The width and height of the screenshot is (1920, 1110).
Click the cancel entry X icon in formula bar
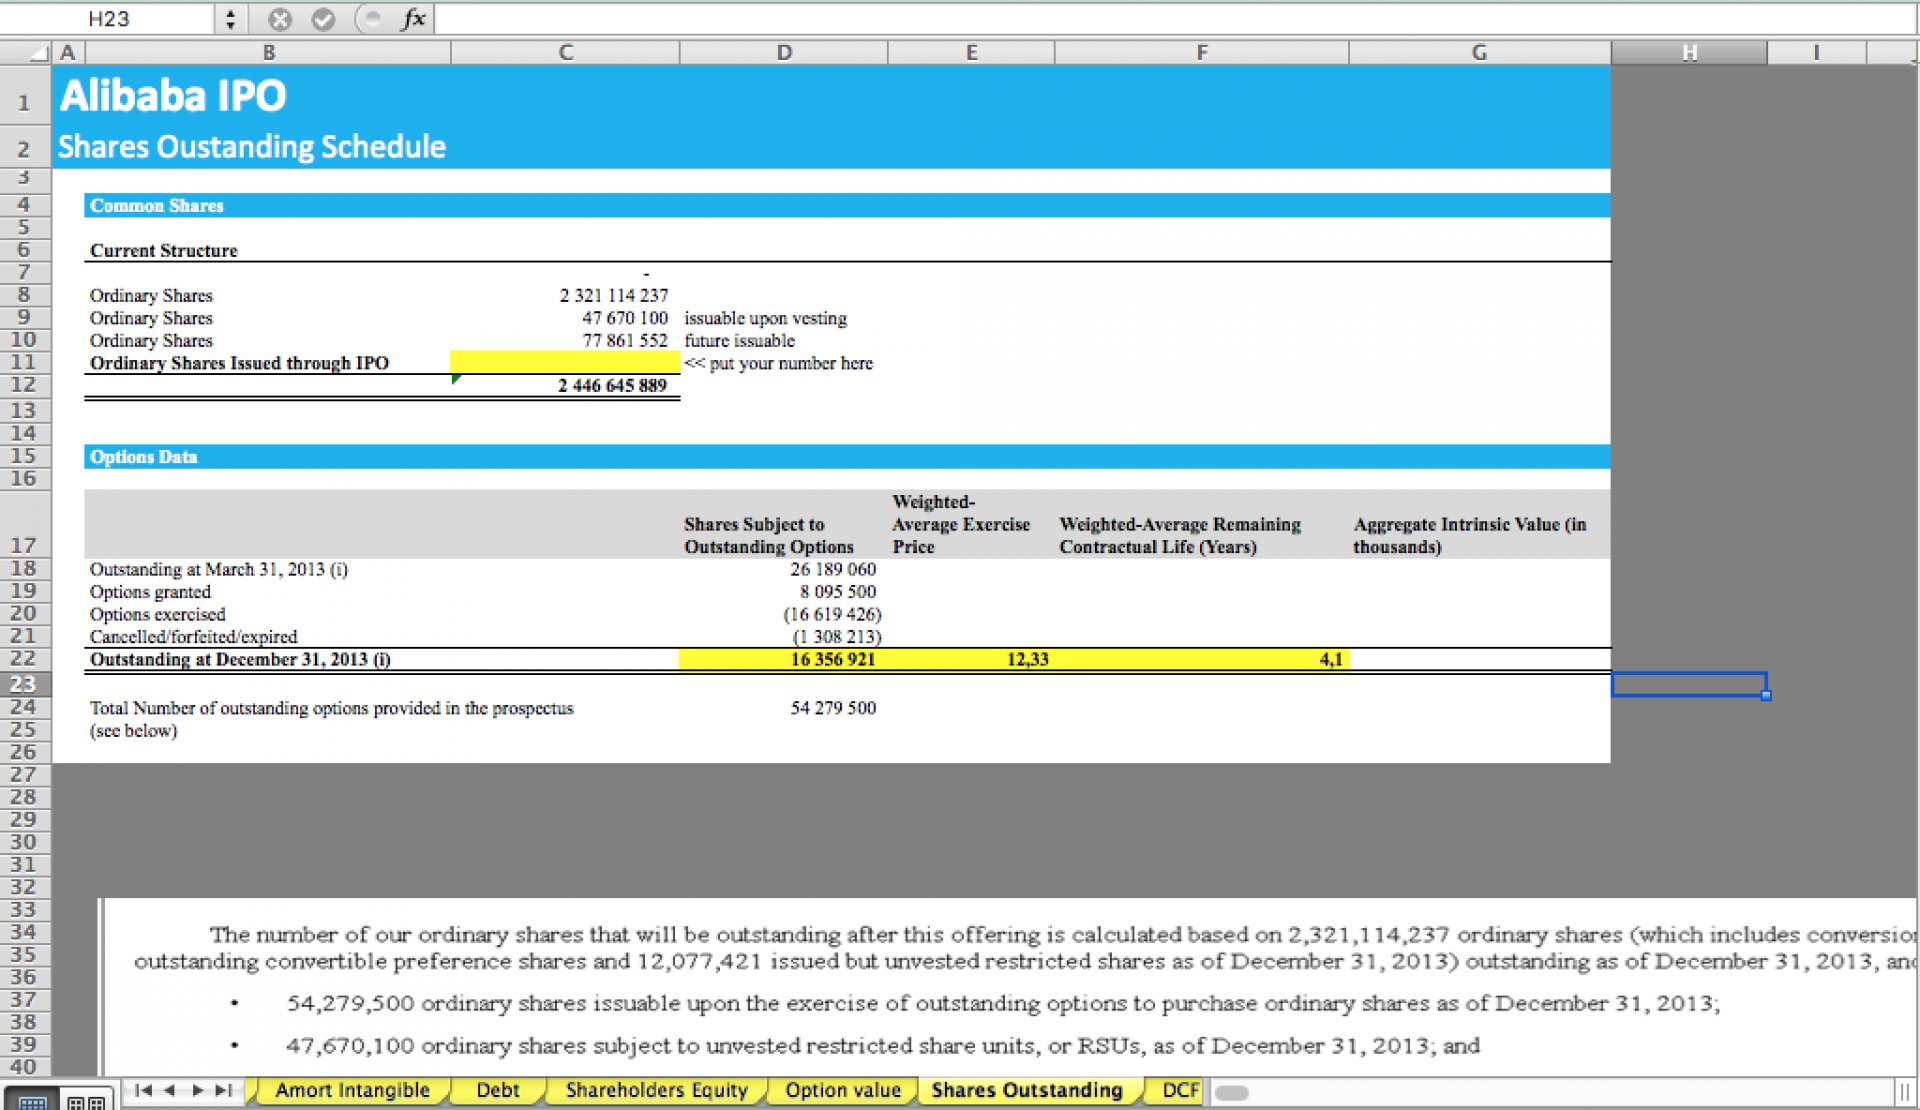click(280, 19)
